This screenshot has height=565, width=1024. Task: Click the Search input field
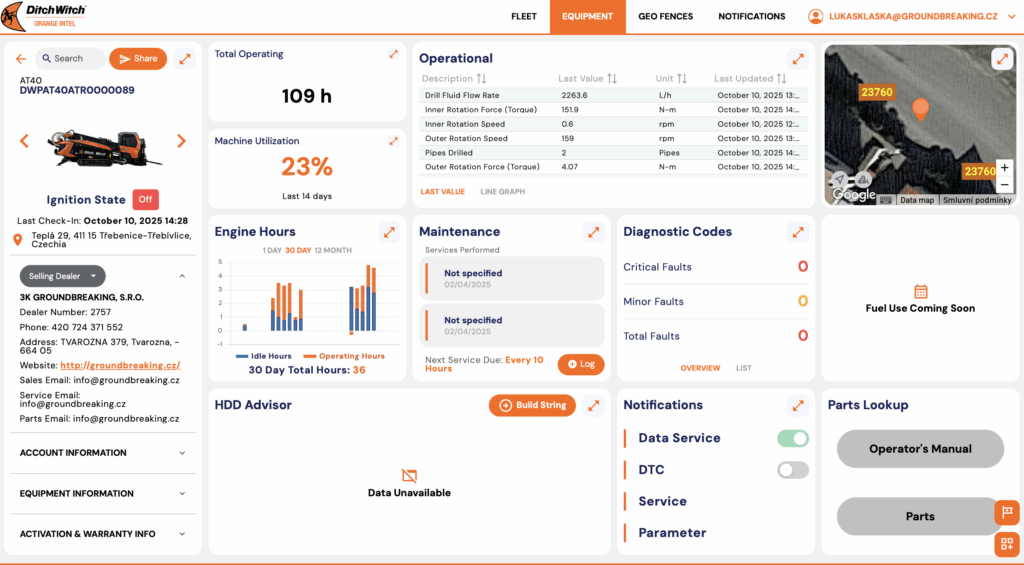click(x=70, y=59)
